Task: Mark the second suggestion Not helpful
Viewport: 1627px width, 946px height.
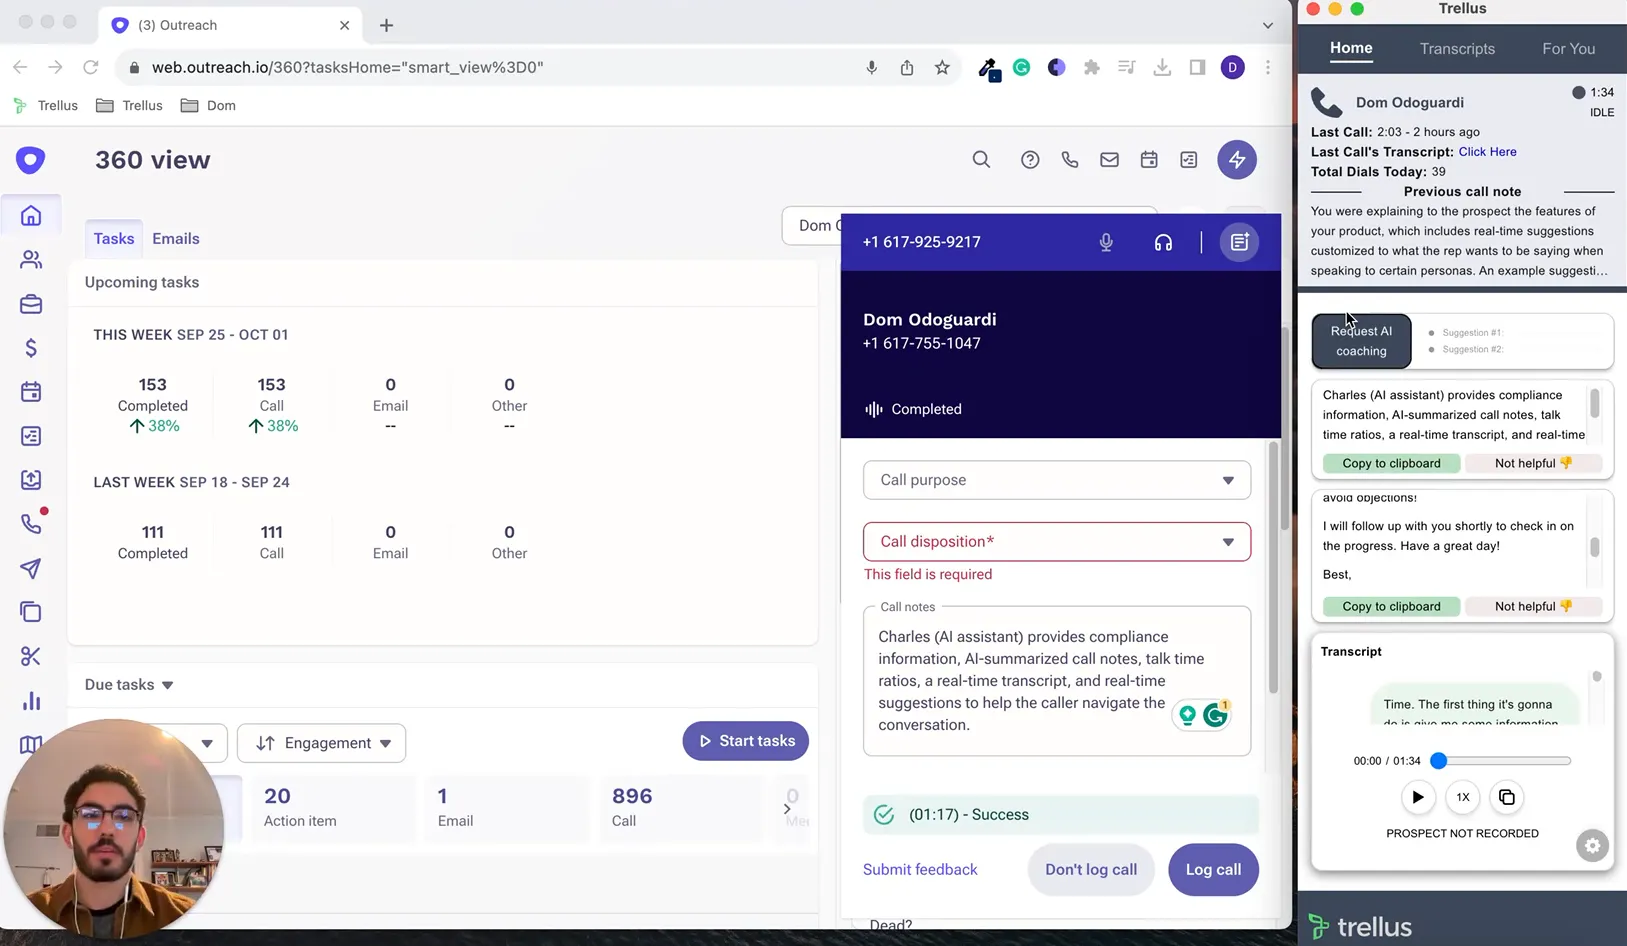Action: coord(1533,606)
